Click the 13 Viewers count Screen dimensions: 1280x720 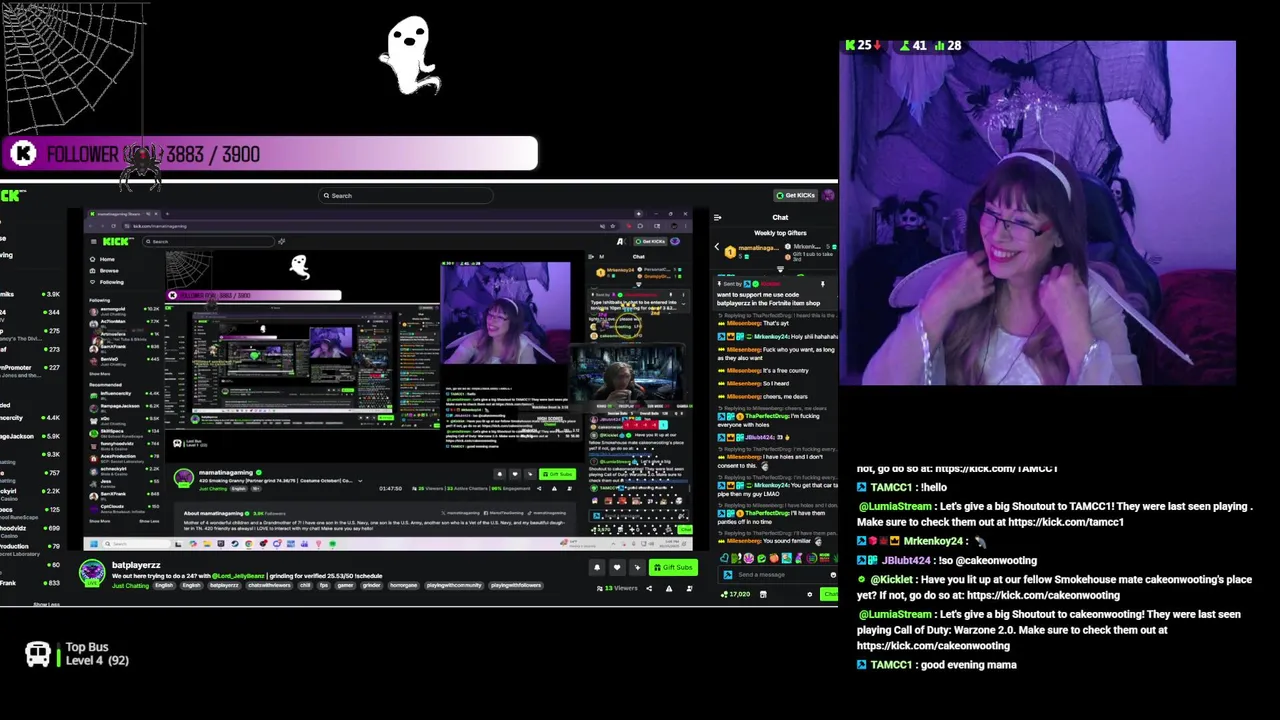[x=618, y=588]
